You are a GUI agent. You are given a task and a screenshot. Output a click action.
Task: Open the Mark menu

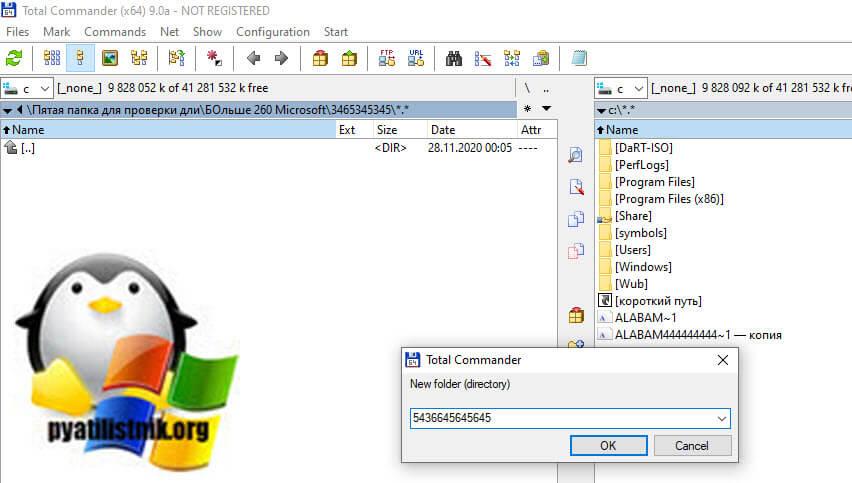(x=57, y=32)
